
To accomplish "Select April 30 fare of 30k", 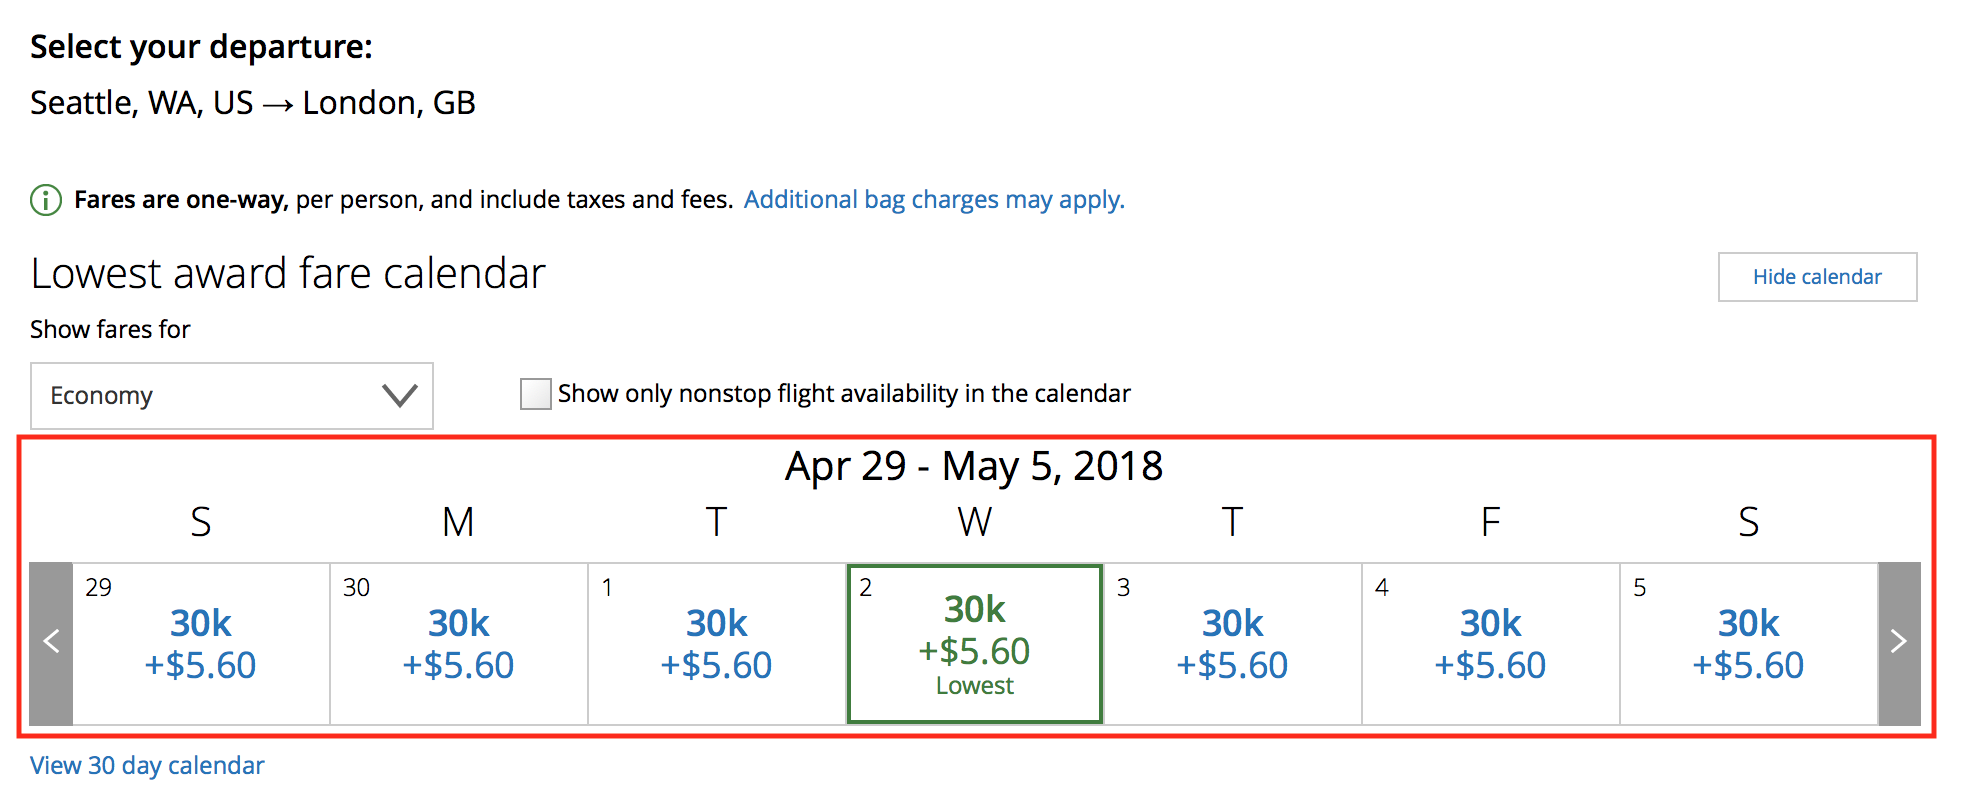I will (459, 644).
